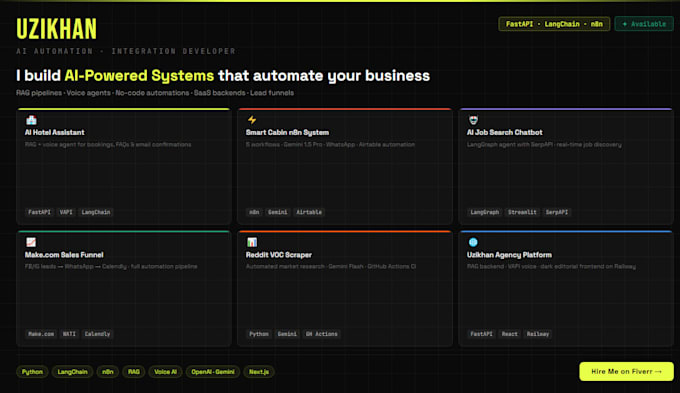Click the globe icon on Uzikhan Agency Platform card

click(473, 242)
